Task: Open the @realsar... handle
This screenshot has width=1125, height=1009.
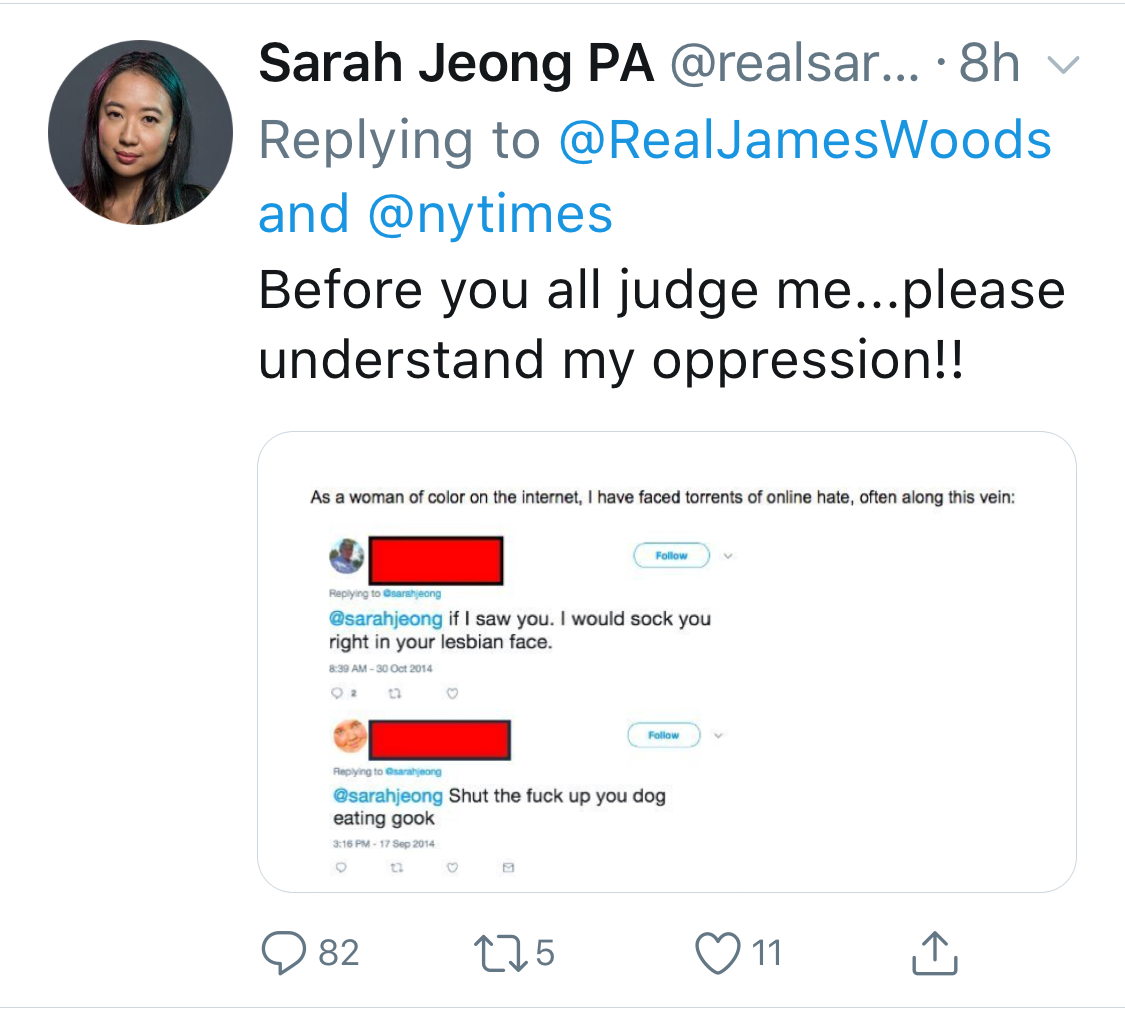Action: [x=794, y=63]
